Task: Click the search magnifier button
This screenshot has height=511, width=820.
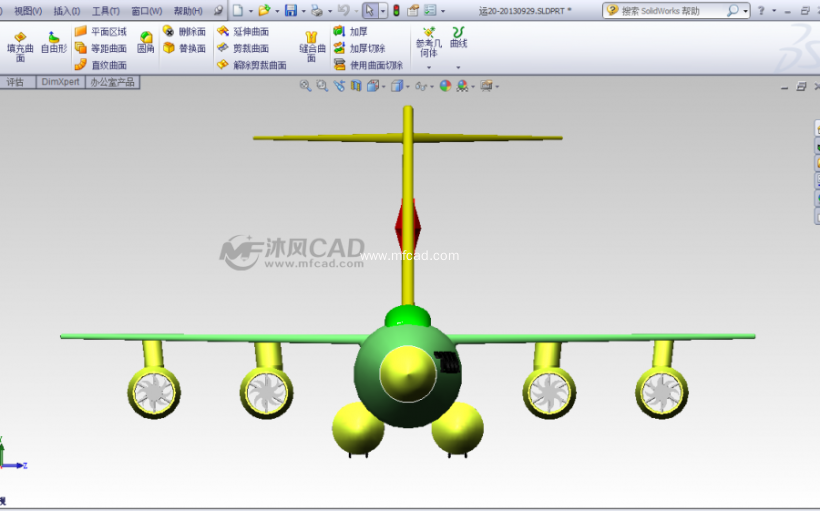Action: tap(733, 10)
